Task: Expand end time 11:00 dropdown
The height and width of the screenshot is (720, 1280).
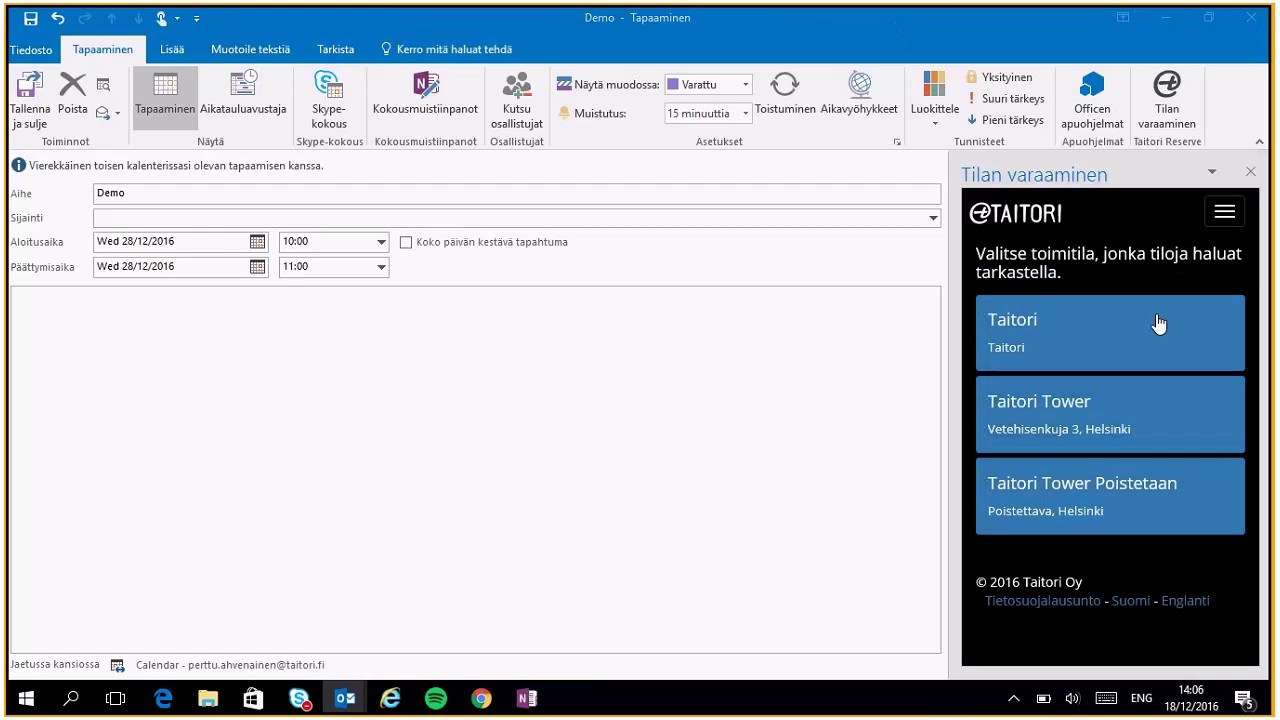Action: [381, 267]
